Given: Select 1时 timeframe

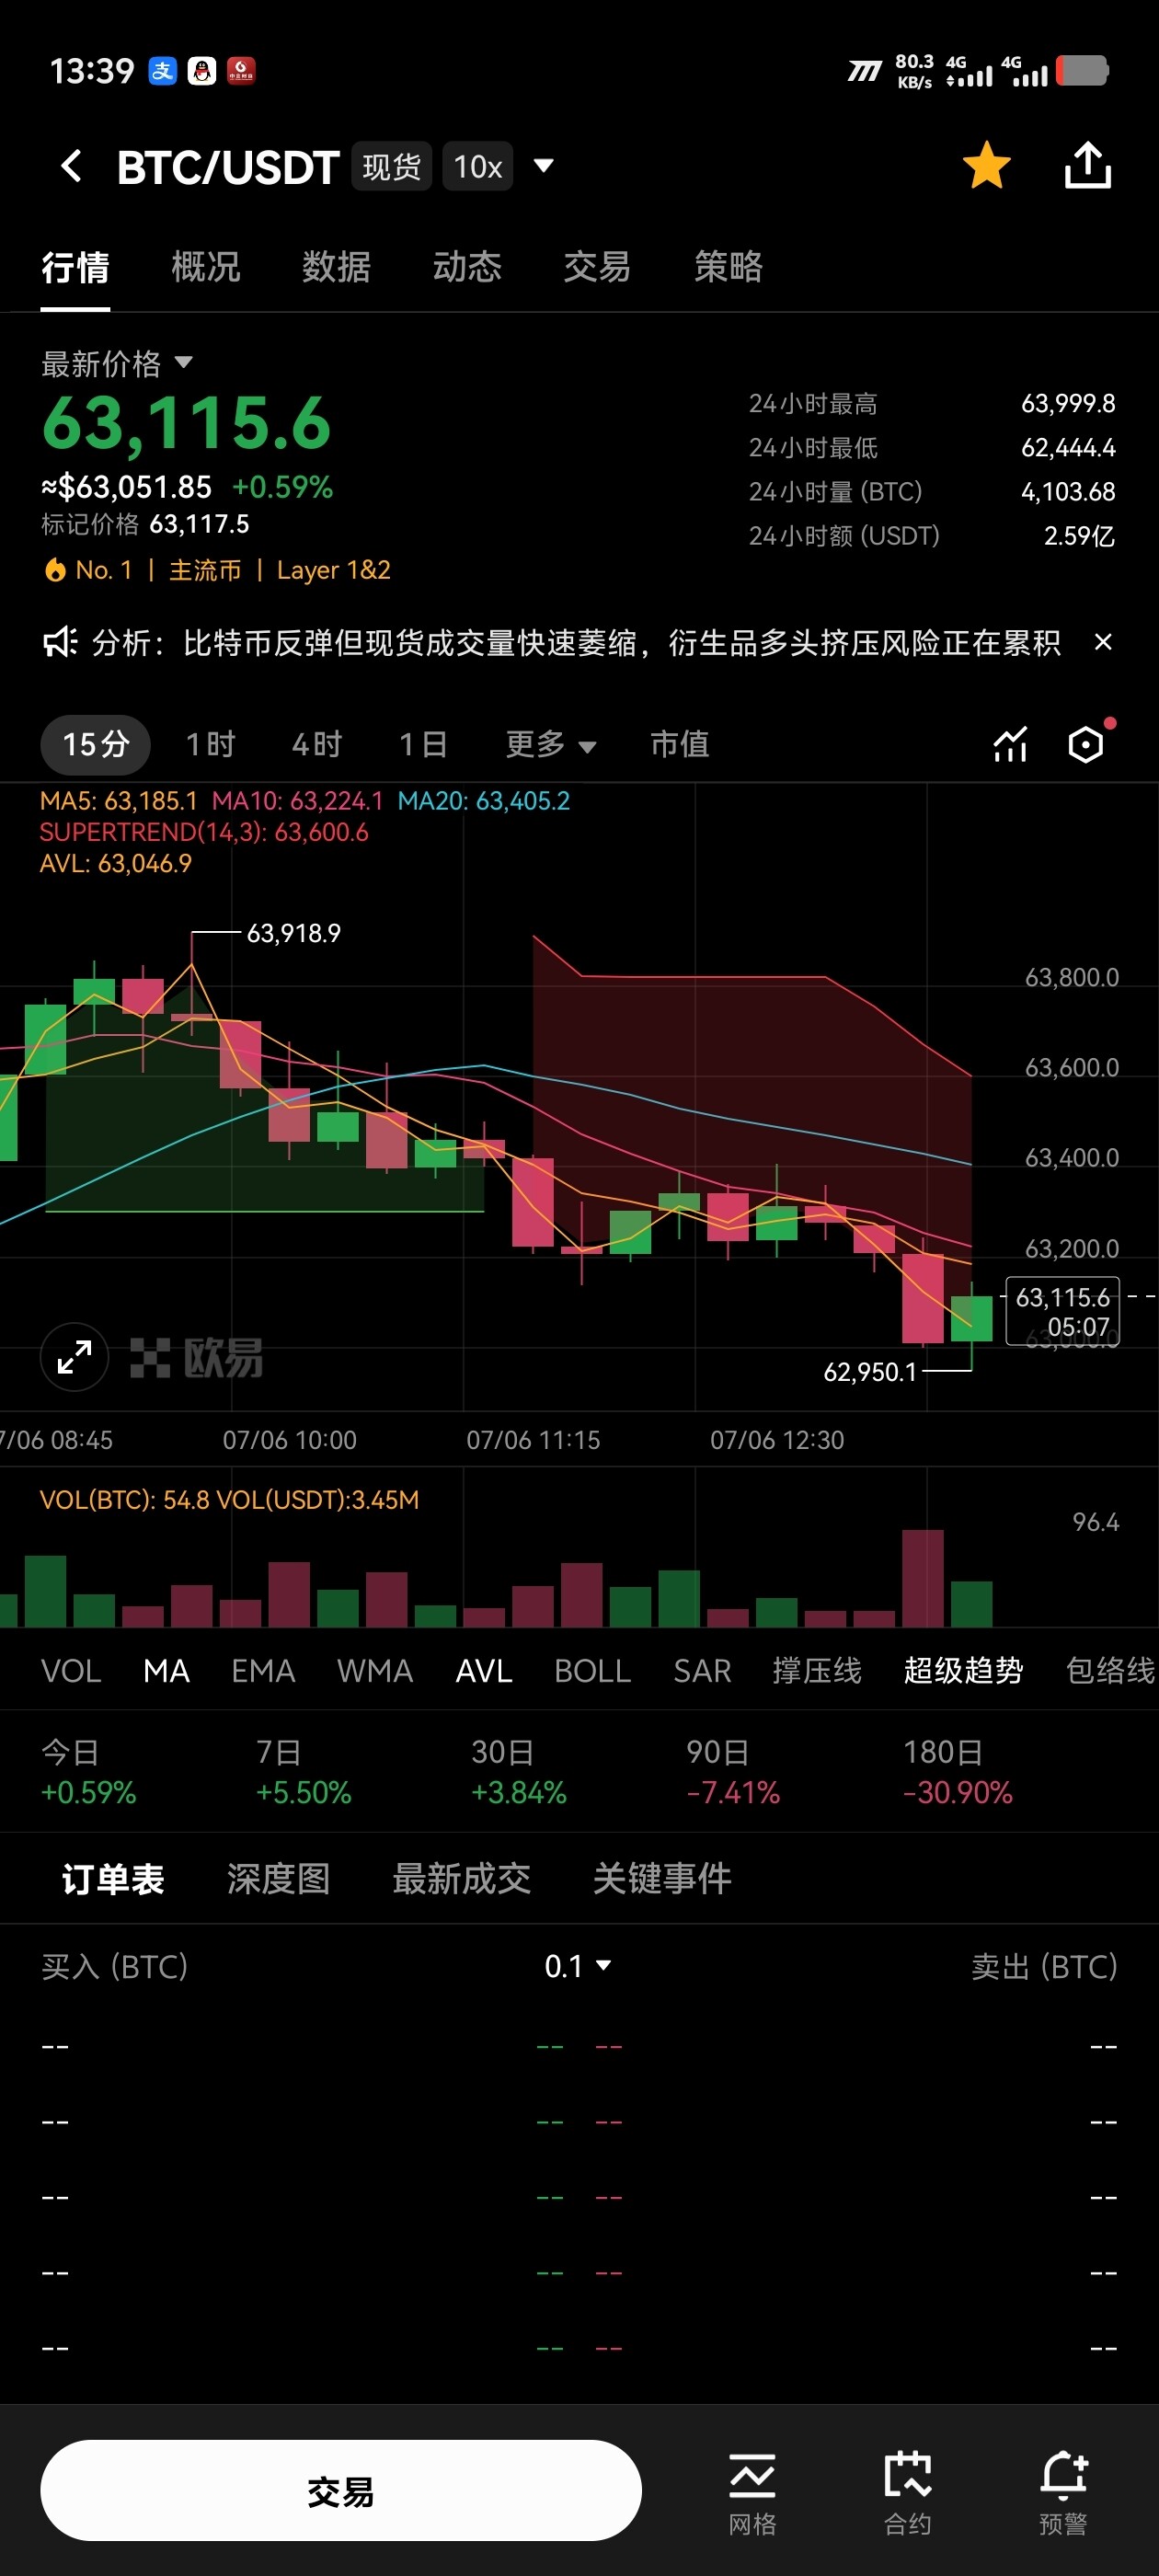Looking at the screenshot, I should 211,744.
